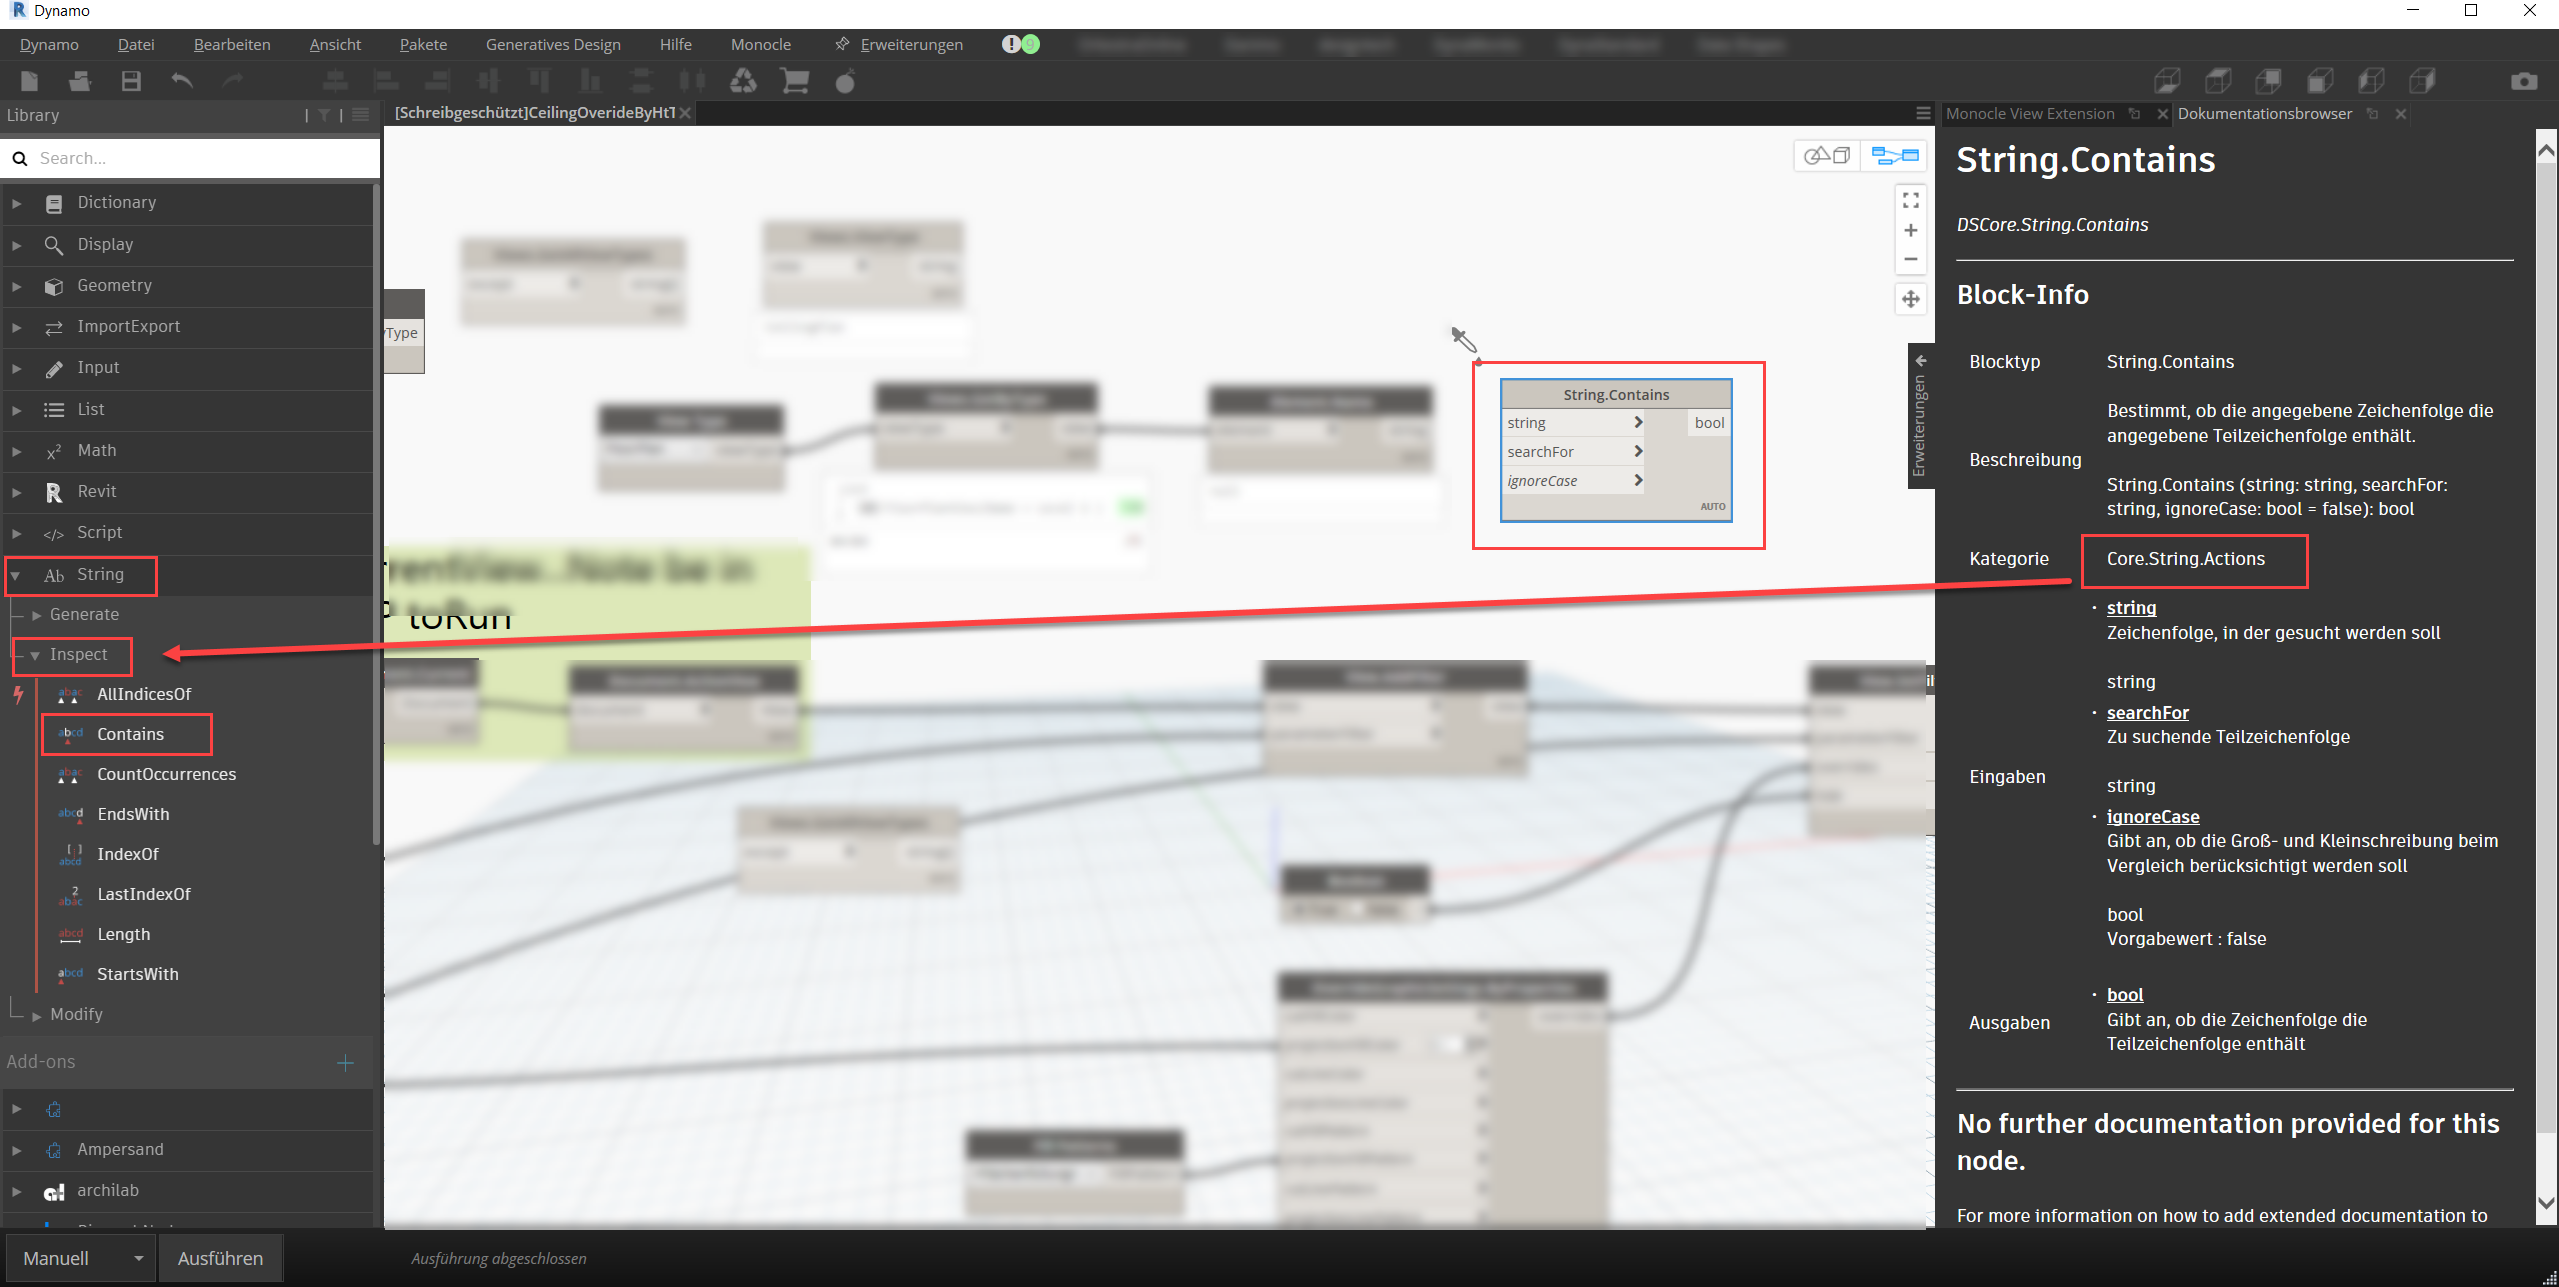Image resolution: width=2559 pixels, height=1287 pixels.
Task: Open the Pakete menu
Action: (x=423, y=45)
